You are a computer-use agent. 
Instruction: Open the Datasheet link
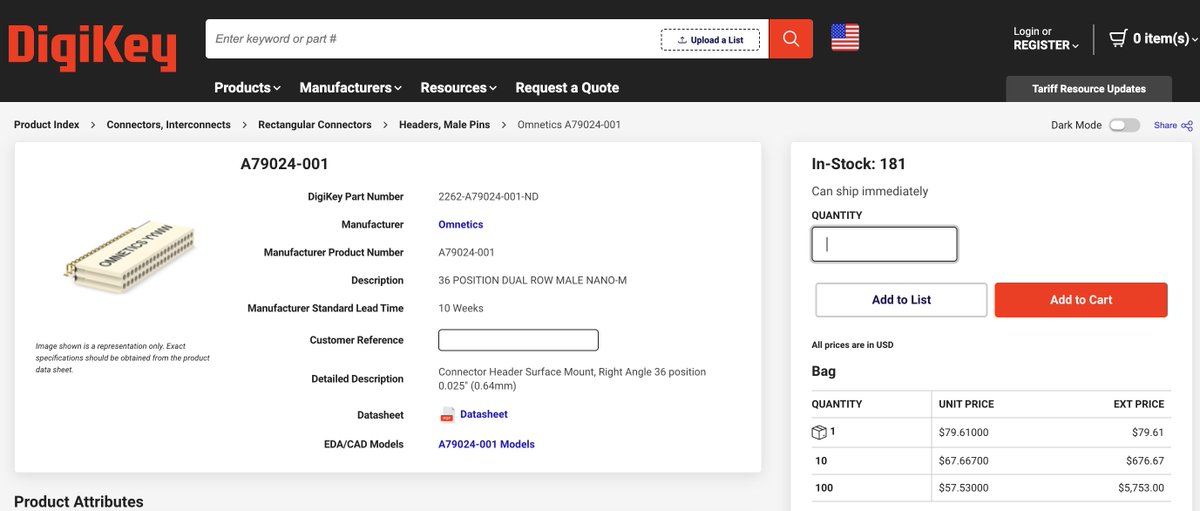tap(484, 414)
